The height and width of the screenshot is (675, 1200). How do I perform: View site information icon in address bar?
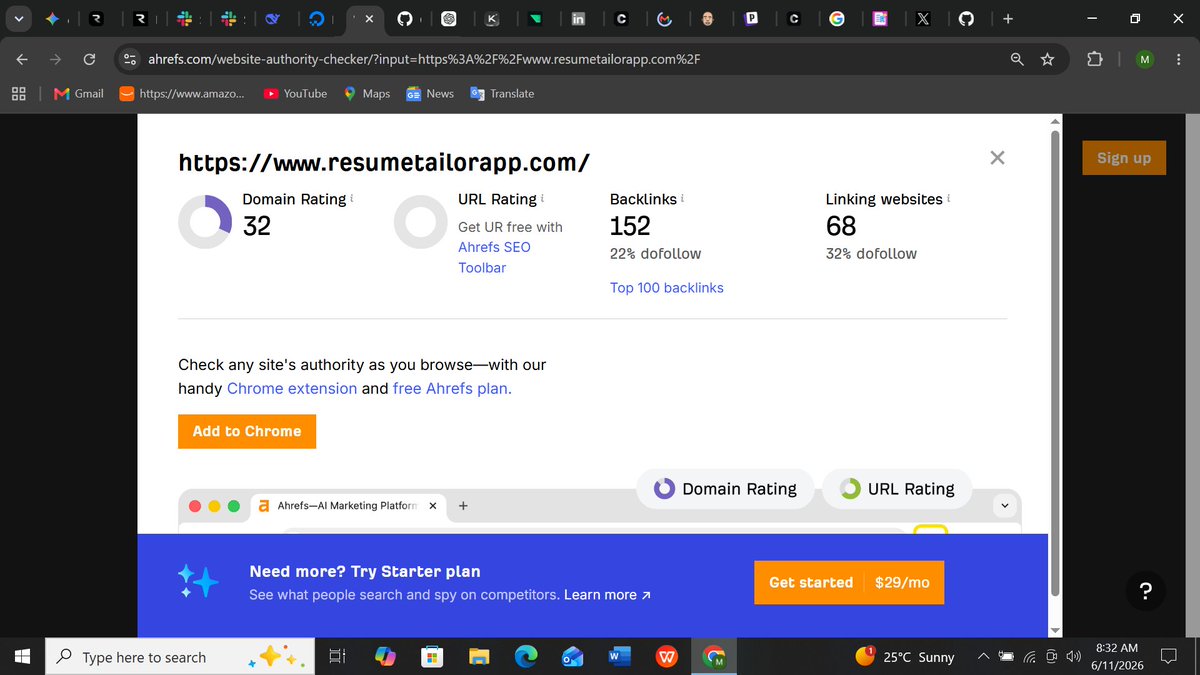[x=129, y=60]
